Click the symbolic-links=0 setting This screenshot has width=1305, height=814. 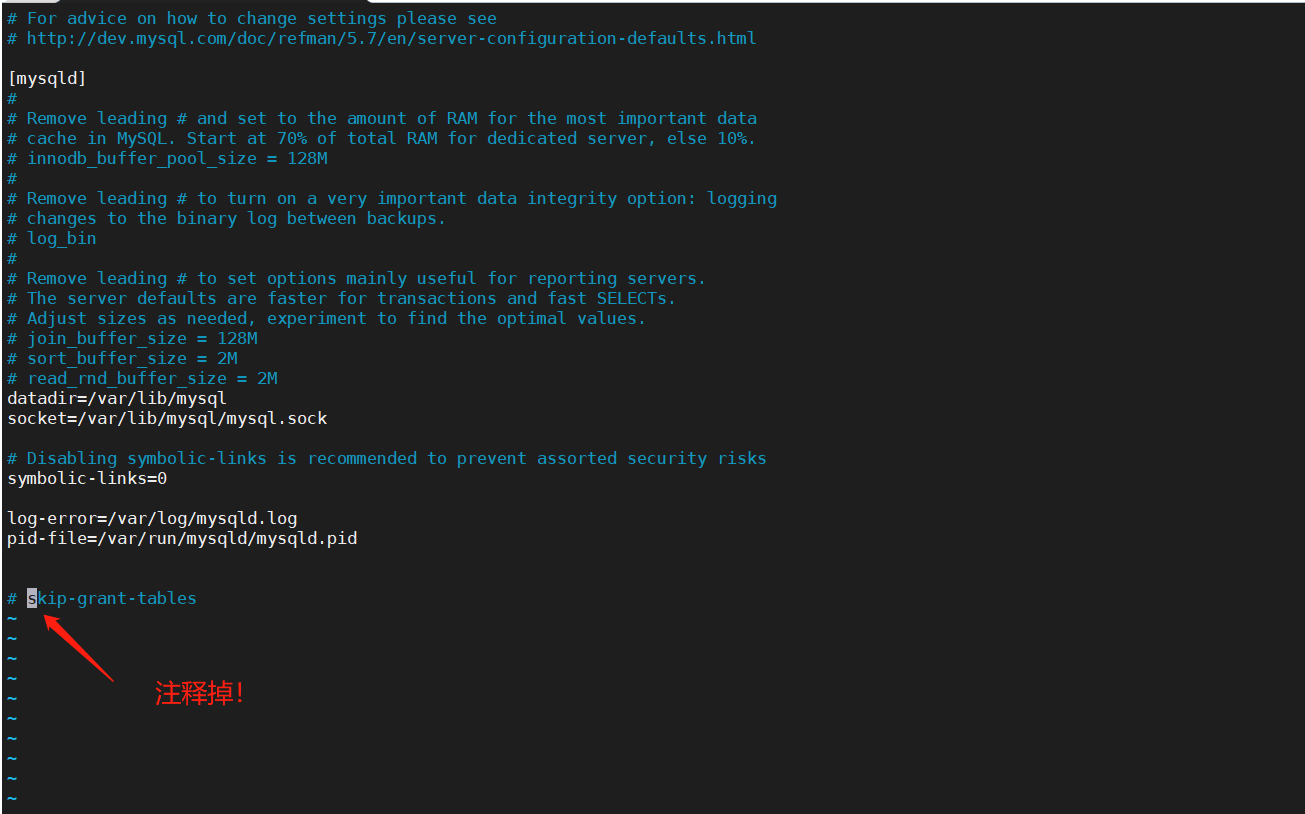pyautogui.click(x=87, y=478)
